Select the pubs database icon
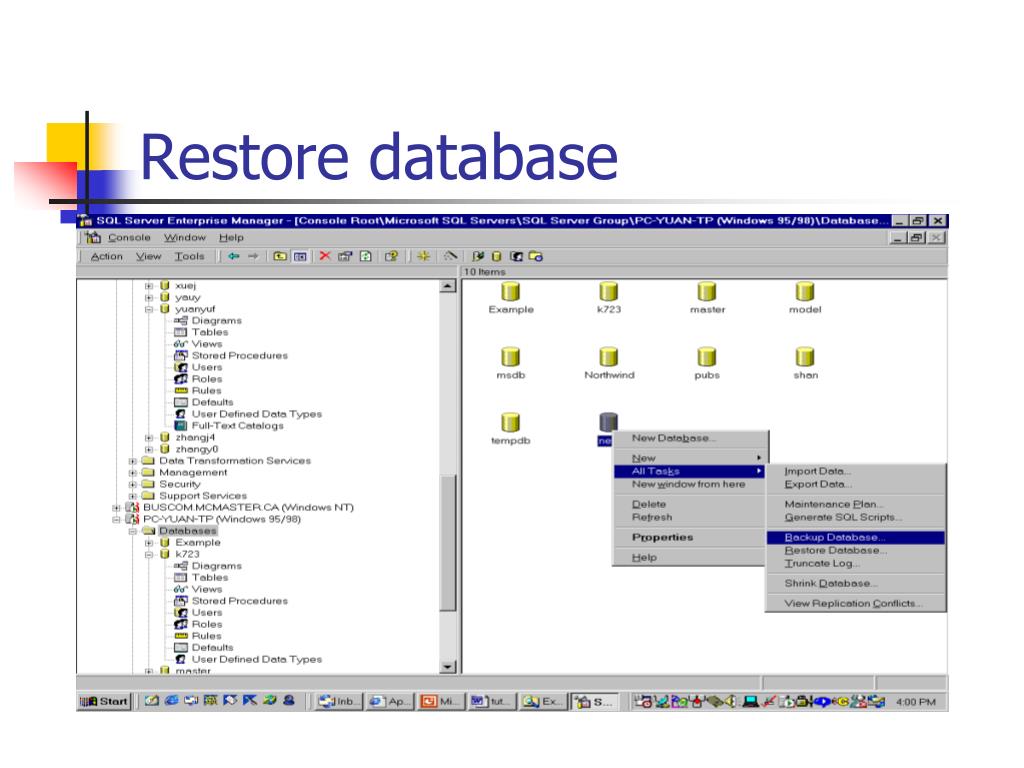Image resolution: width=1024 pixels, height=768 pixels. (x=707, y=357)
